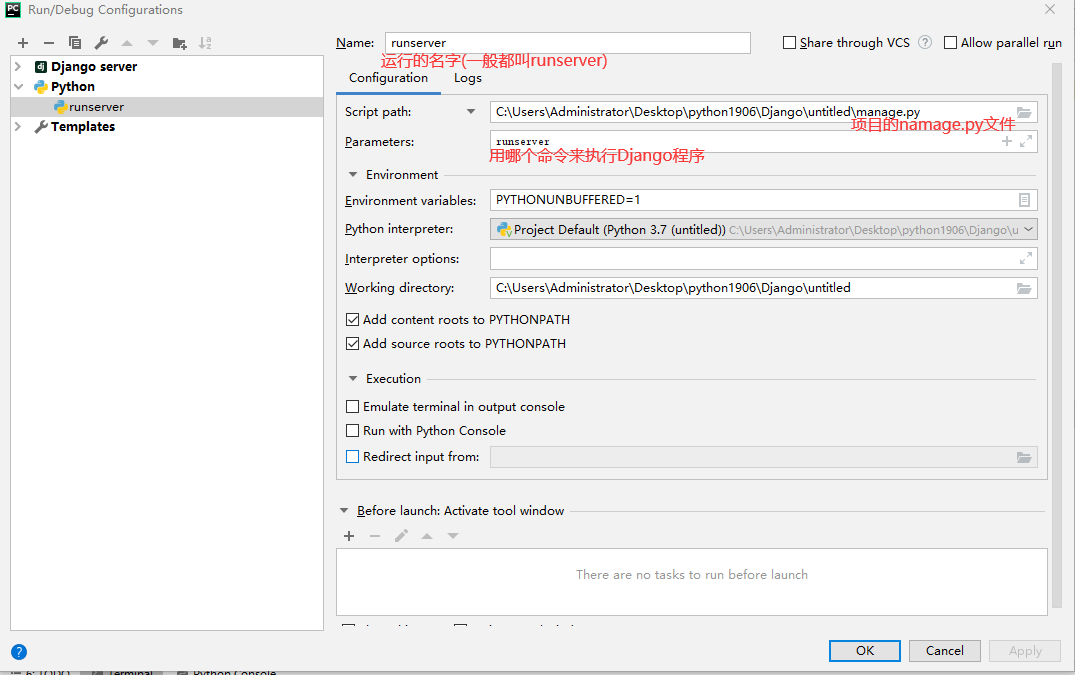Click the right-side vertical scrollbar
Viewport: 1075px width, 675px height.
pyautogui.click(x=1056, y=336)
